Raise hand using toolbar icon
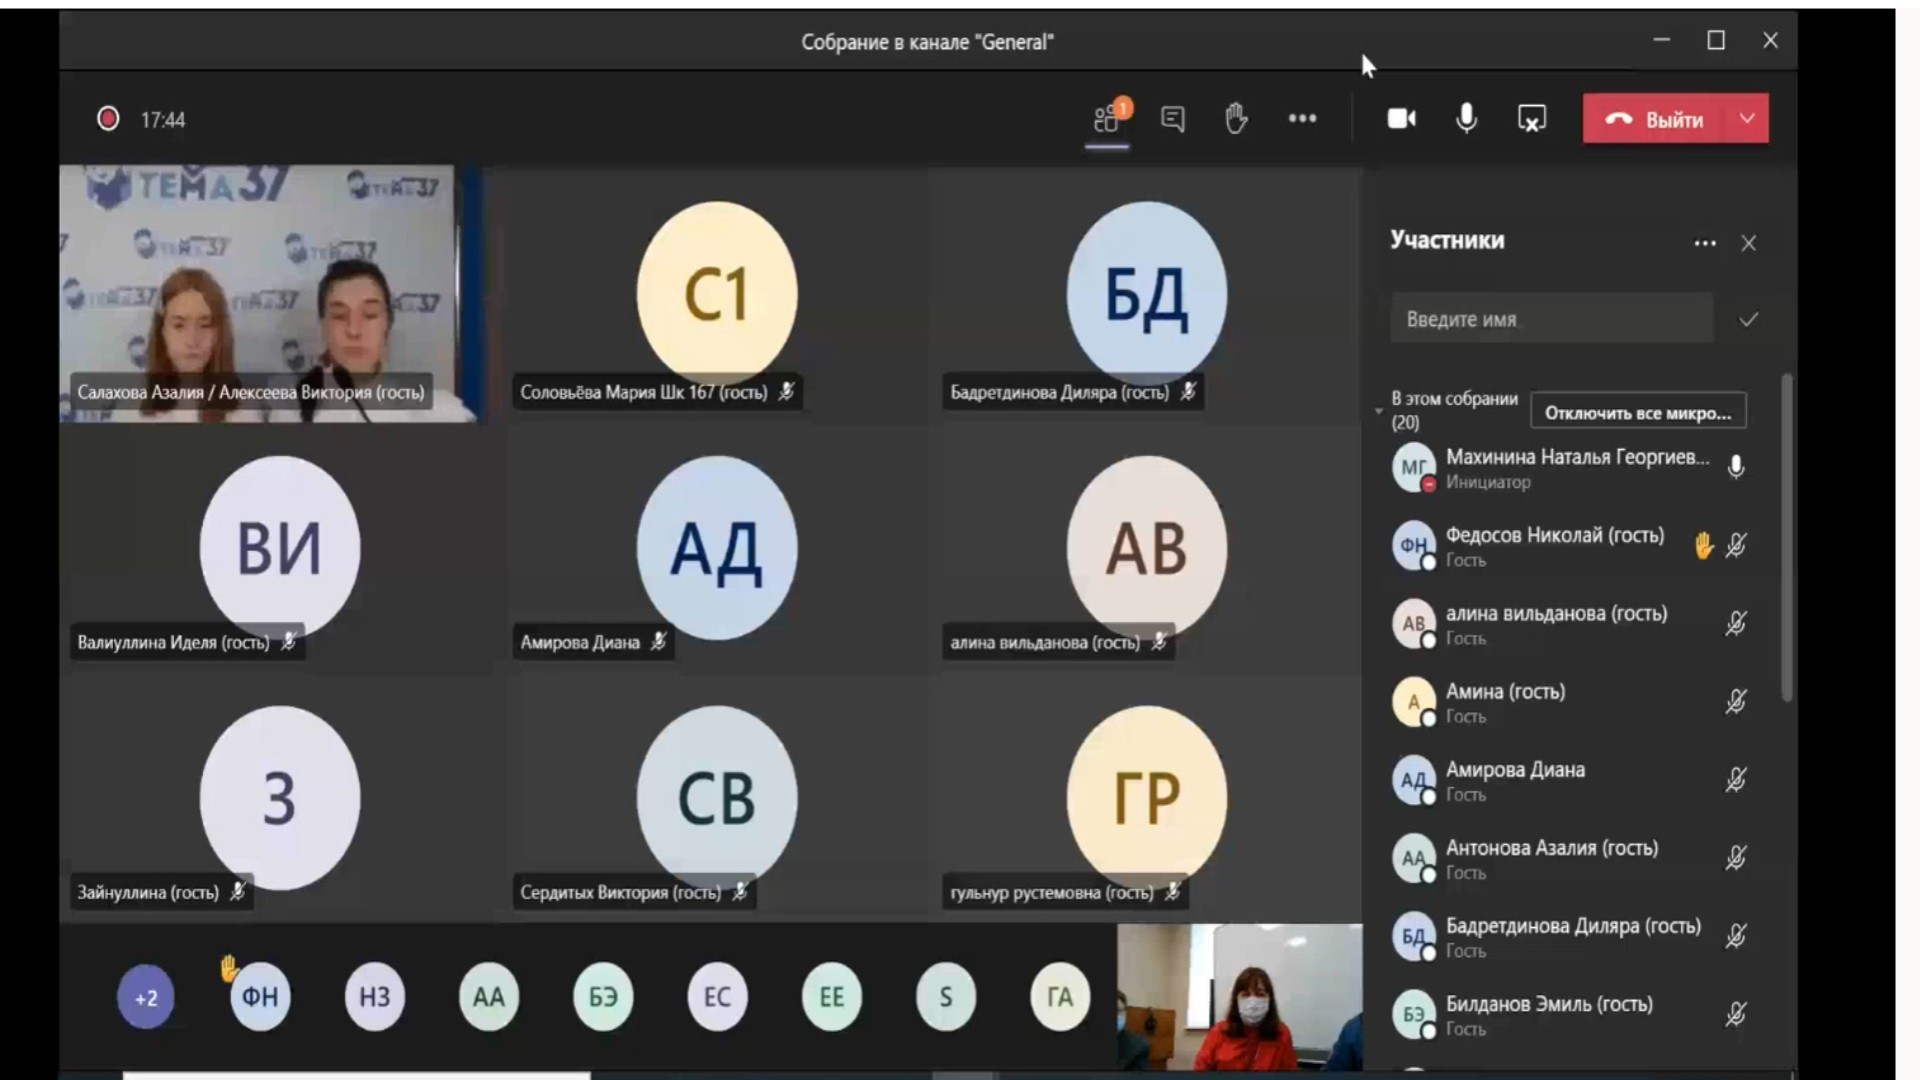The height and width of the screenshot is (1080, 1920). [x=1237, y=119]
